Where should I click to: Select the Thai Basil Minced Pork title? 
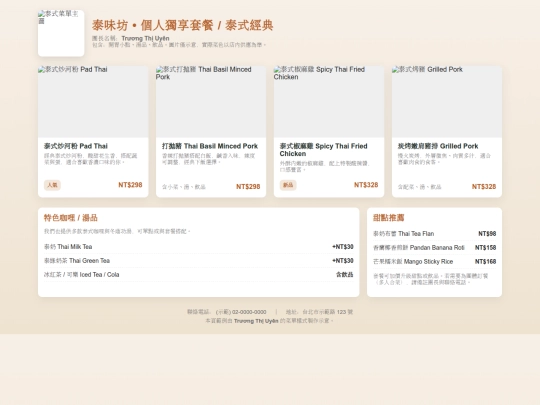point(210,146)
